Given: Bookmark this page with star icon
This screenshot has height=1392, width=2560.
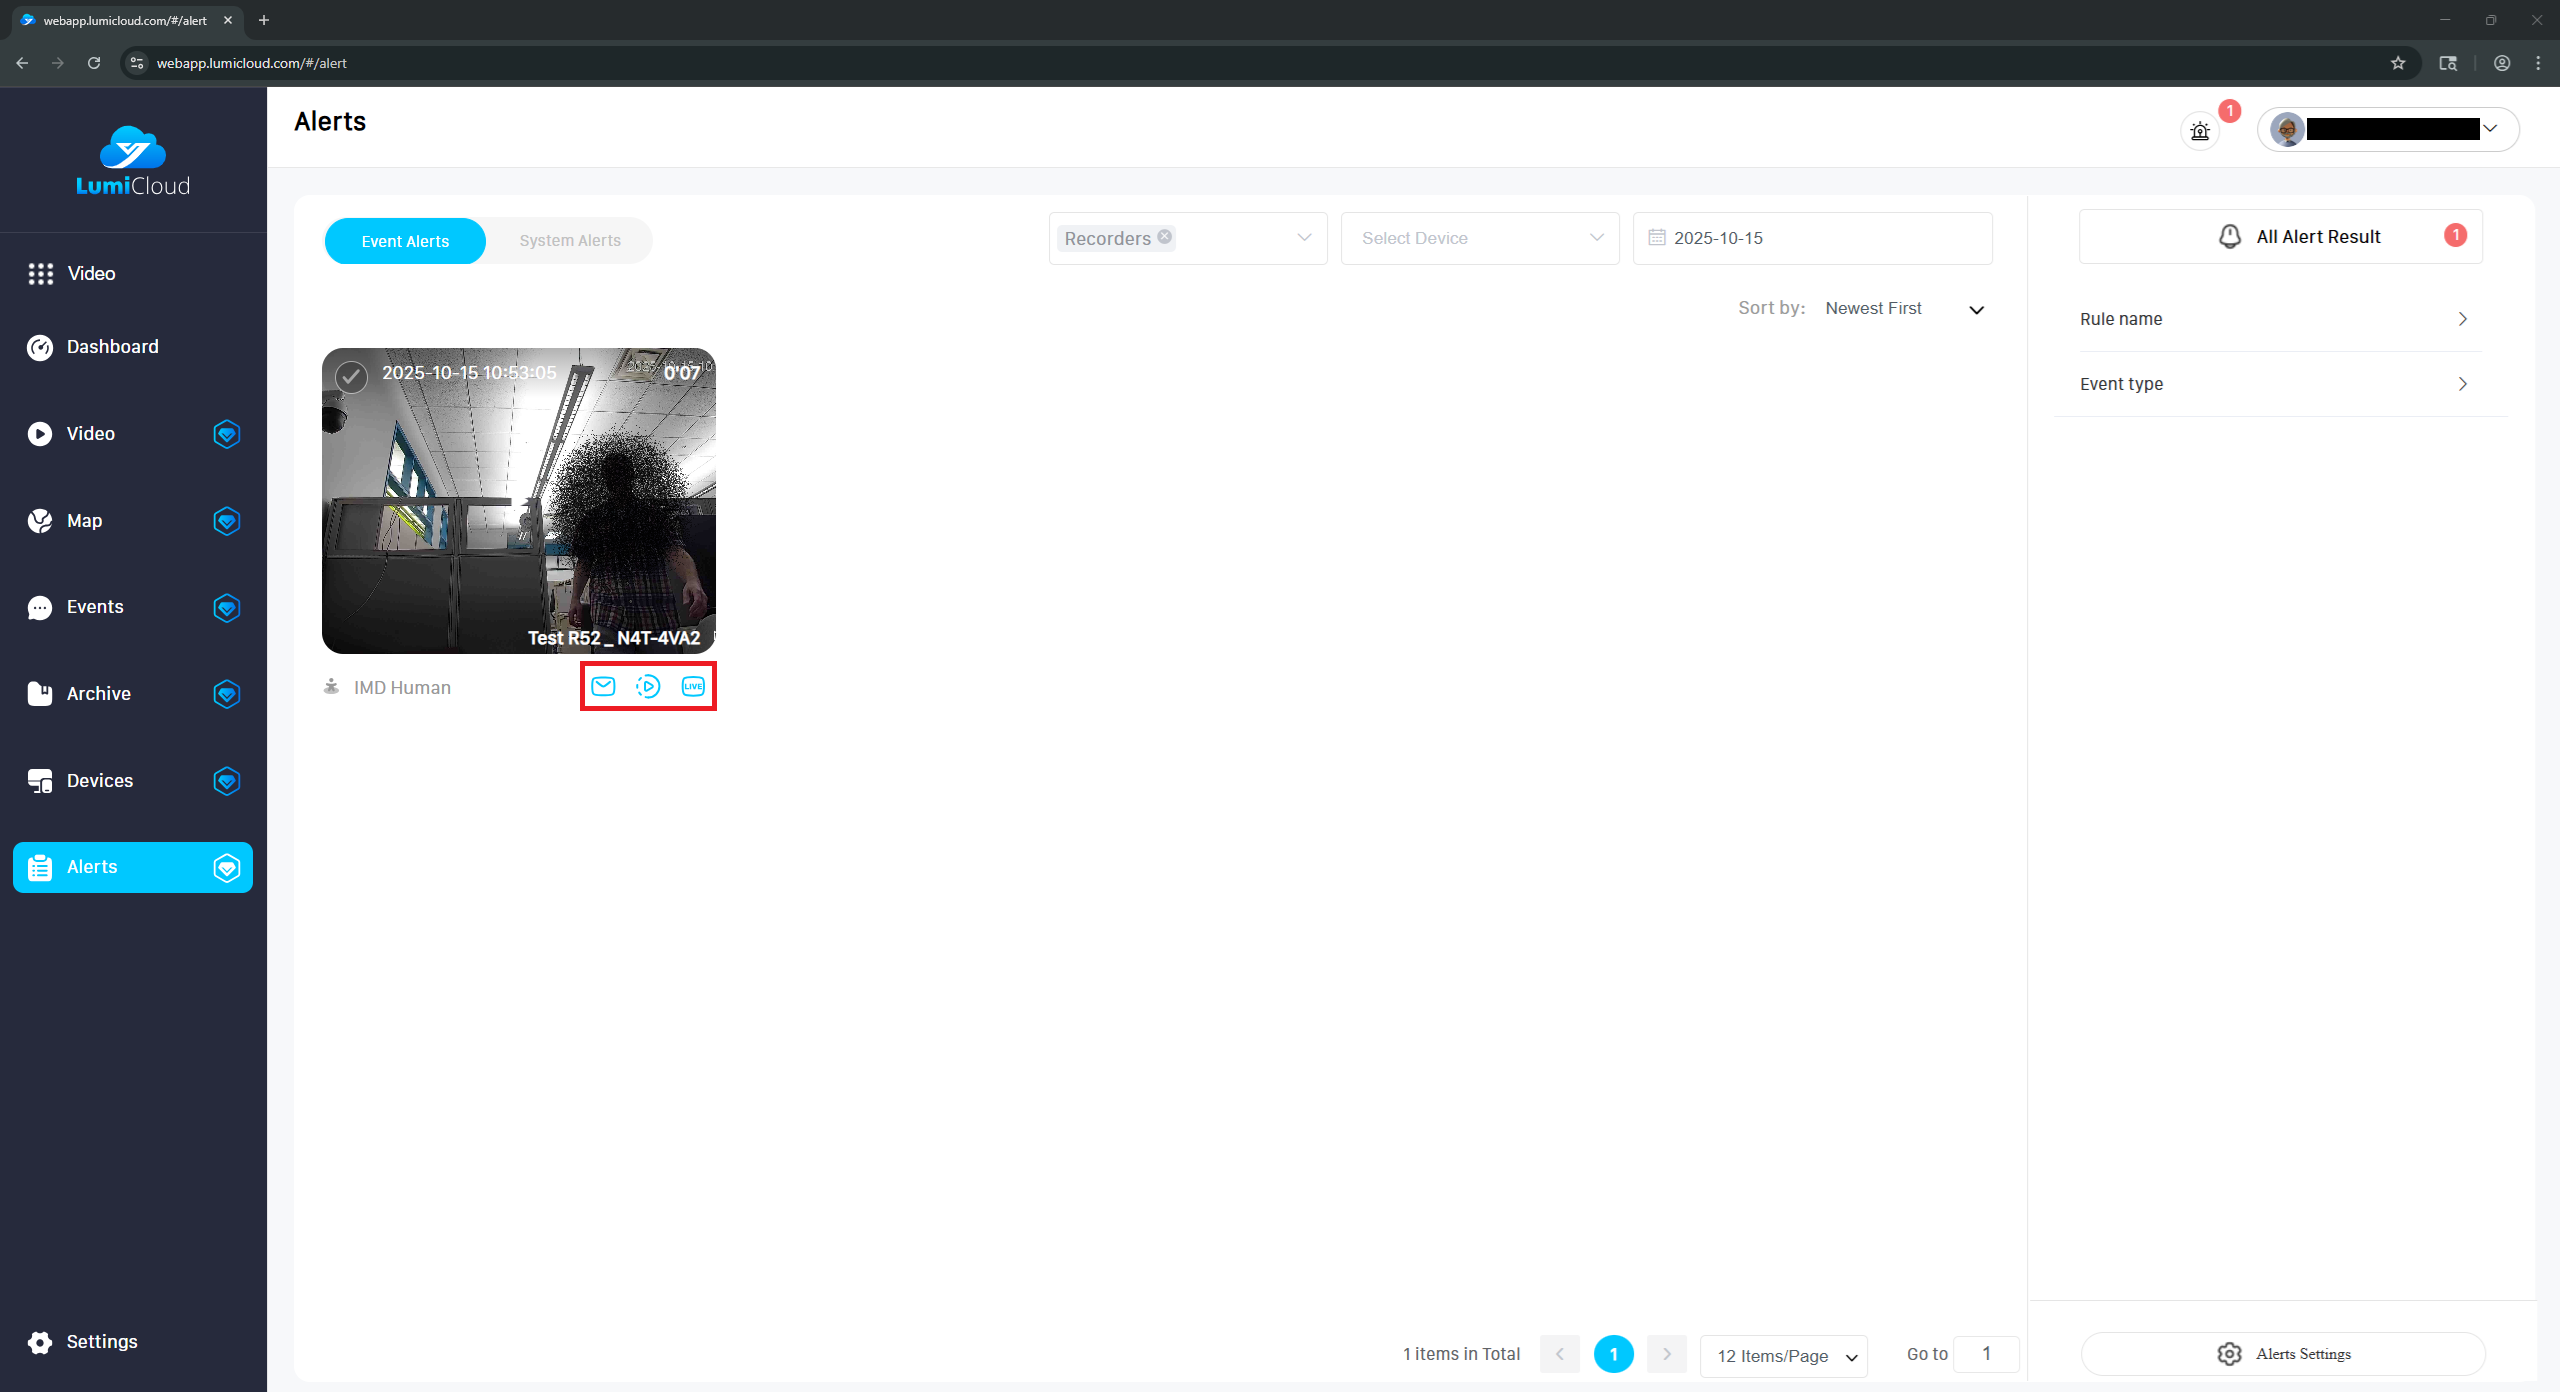Looking at the screenshot, I should coord(2397,63).
